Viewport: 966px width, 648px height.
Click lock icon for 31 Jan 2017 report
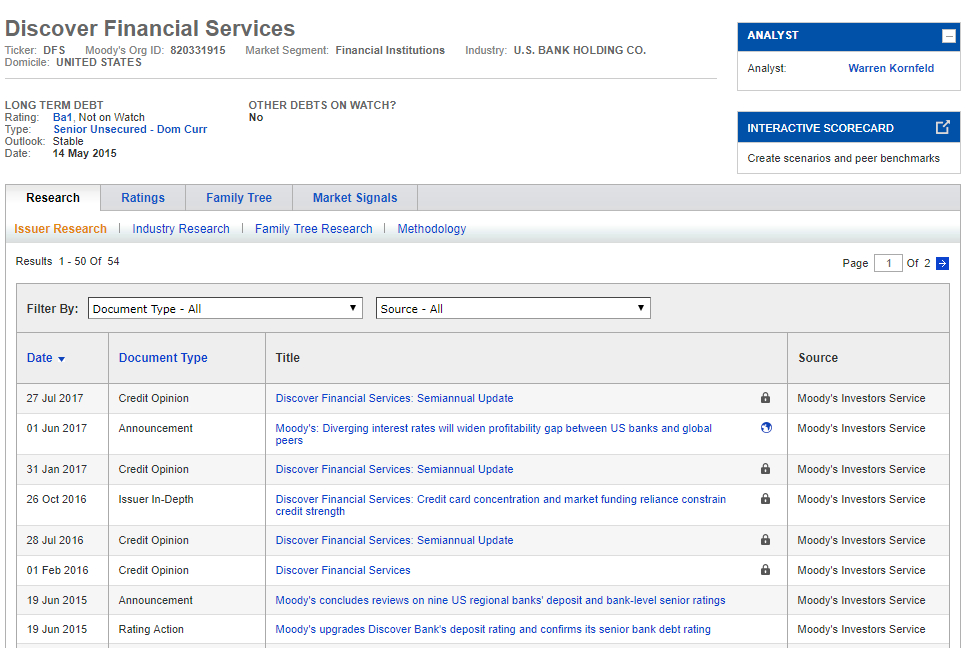click(765, 469)
